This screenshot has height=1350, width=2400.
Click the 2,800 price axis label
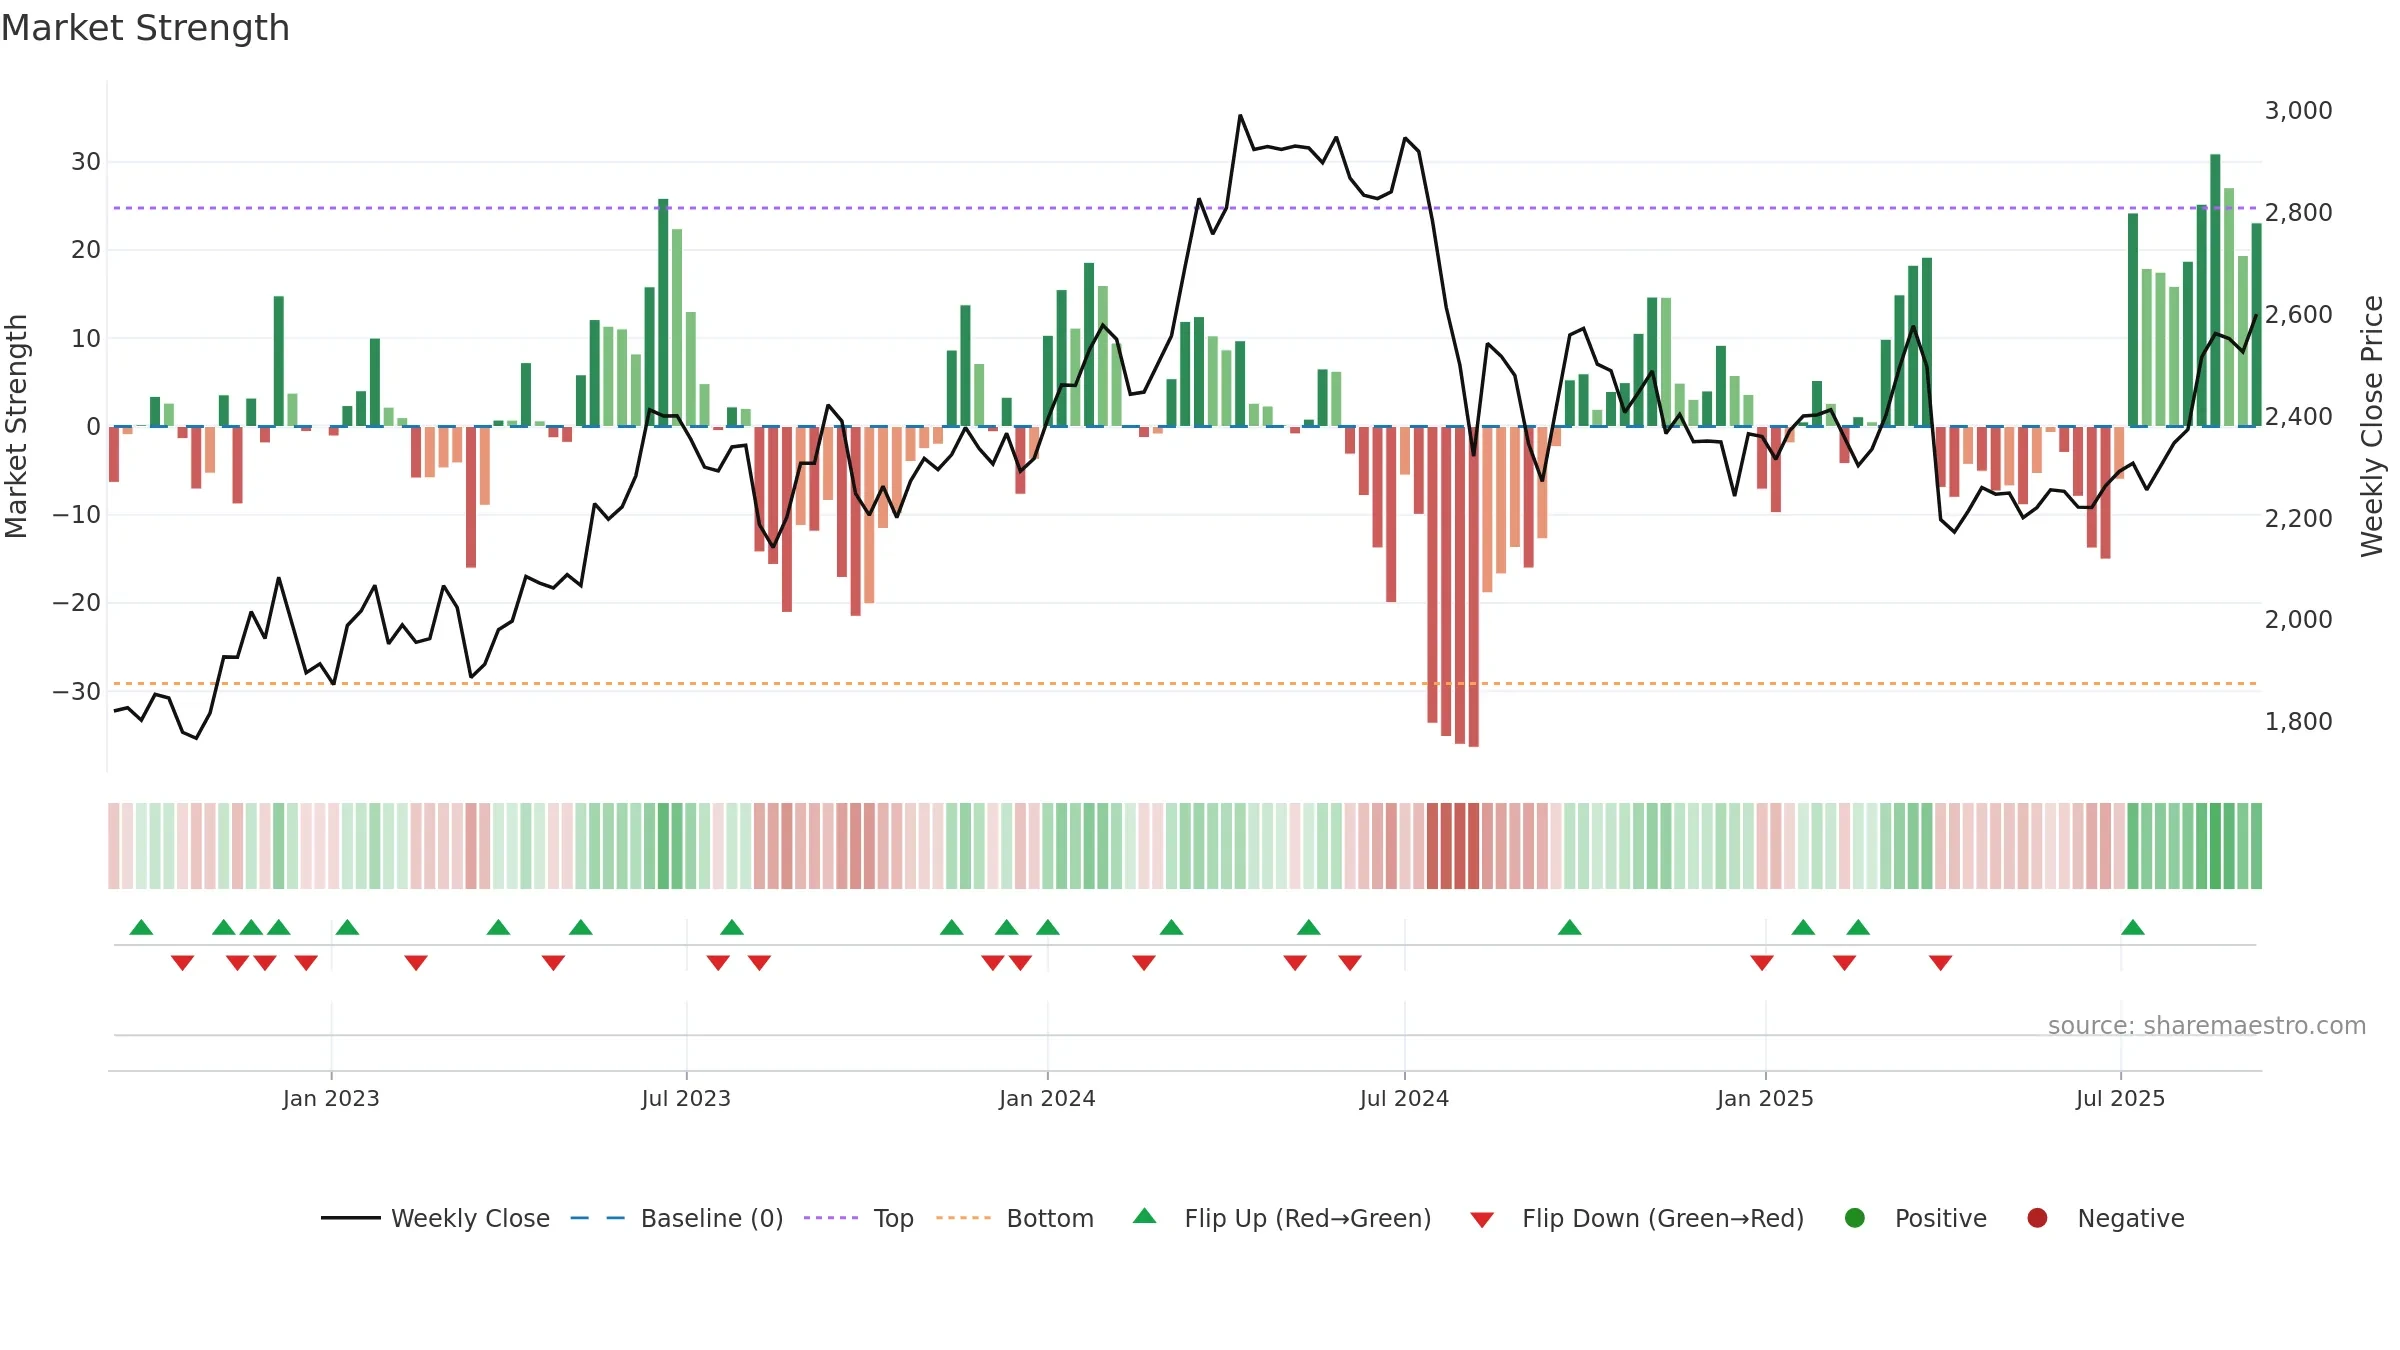(x=2298, y=212)
